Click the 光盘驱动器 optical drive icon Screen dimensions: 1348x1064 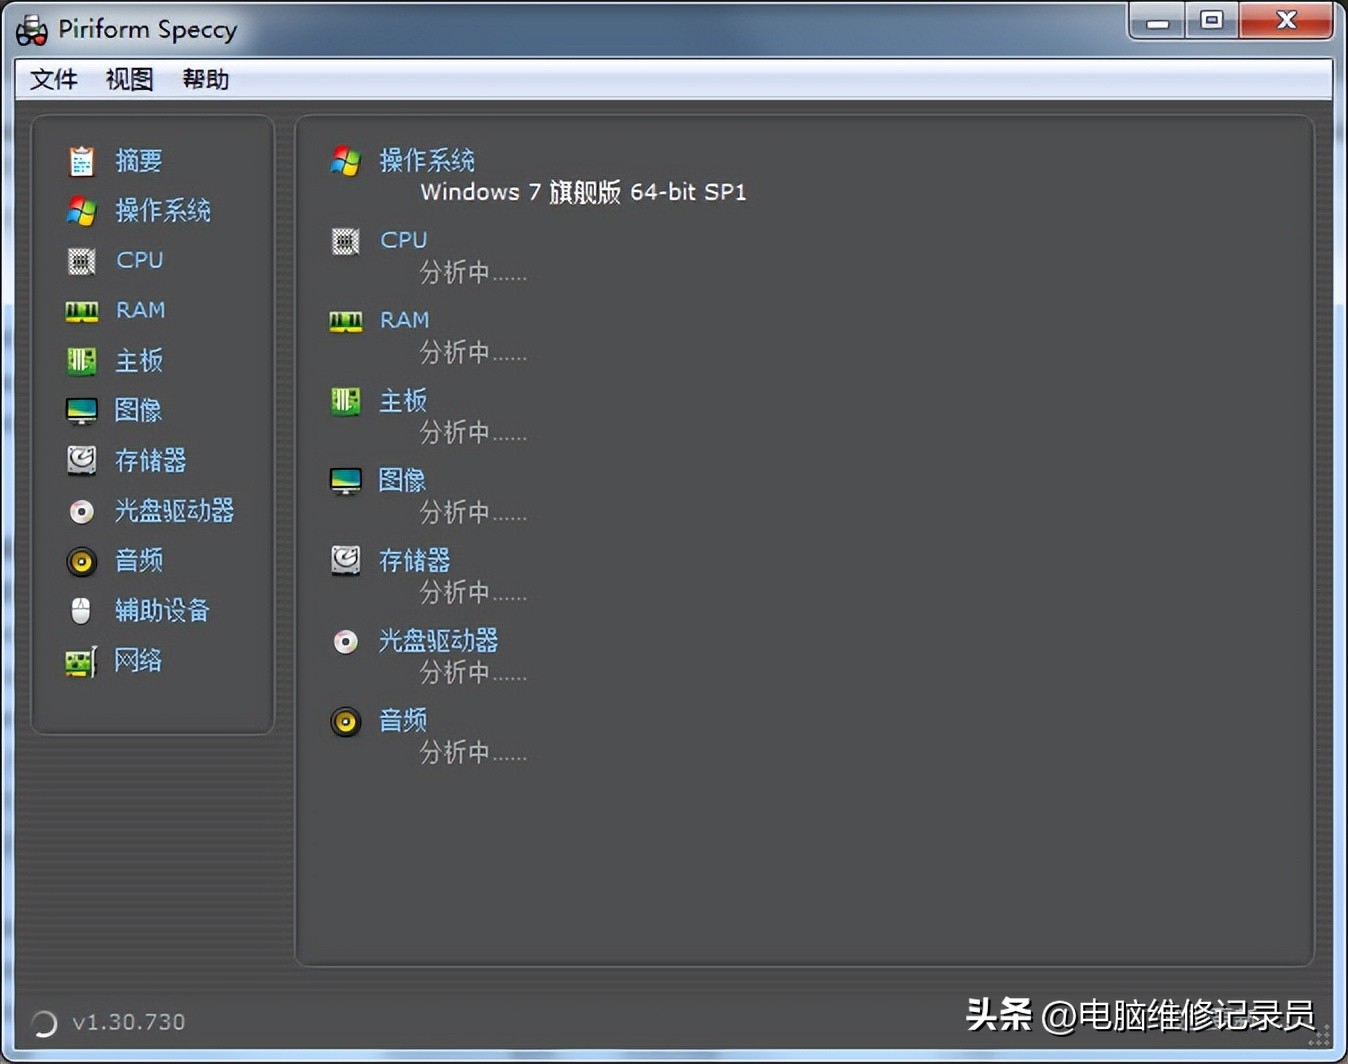pyautogui.click(x=81, y=511)
